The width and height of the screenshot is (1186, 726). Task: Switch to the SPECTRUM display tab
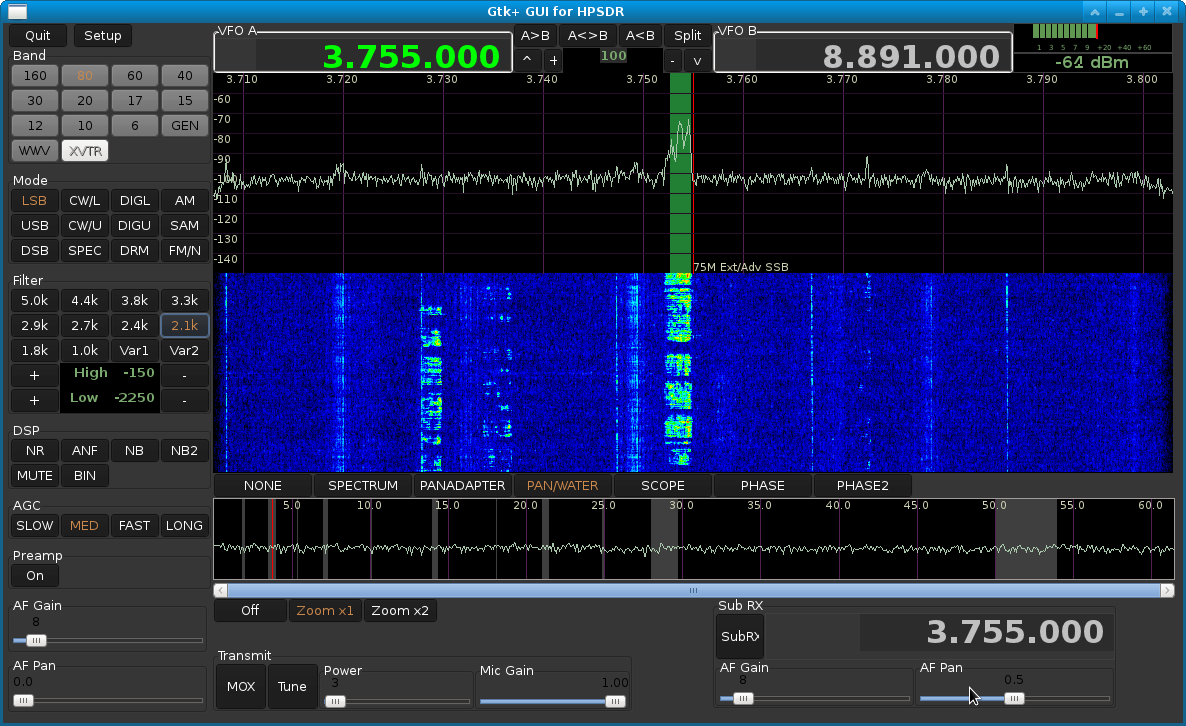[x=362, y=485]
